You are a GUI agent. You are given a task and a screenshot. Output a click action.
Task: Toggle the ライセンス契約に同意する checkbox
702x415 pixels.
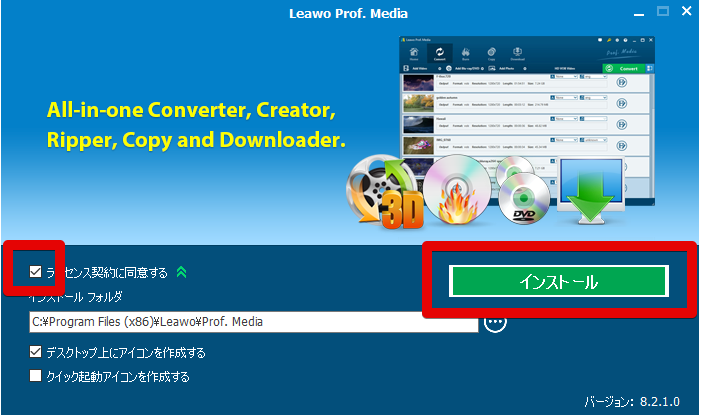(x=35, y=271)
